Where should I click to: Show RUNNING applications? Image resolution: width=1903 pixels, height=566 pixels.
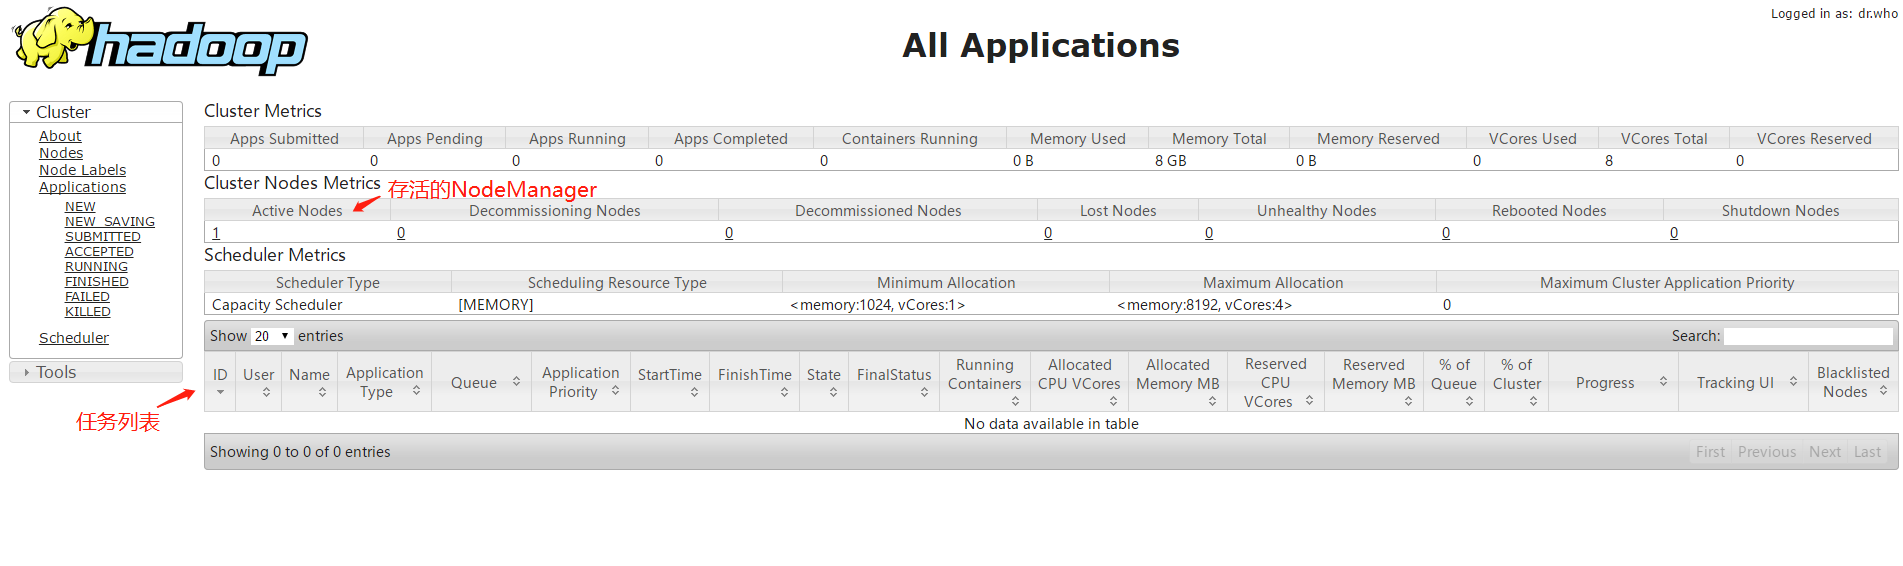(96, 267)
